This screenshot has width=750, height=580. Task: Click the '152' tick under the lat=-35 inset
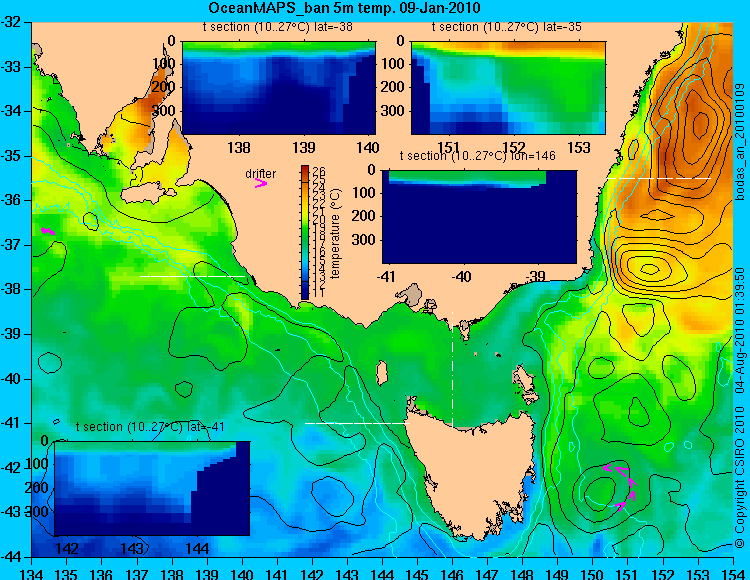[x=514, y=147]
